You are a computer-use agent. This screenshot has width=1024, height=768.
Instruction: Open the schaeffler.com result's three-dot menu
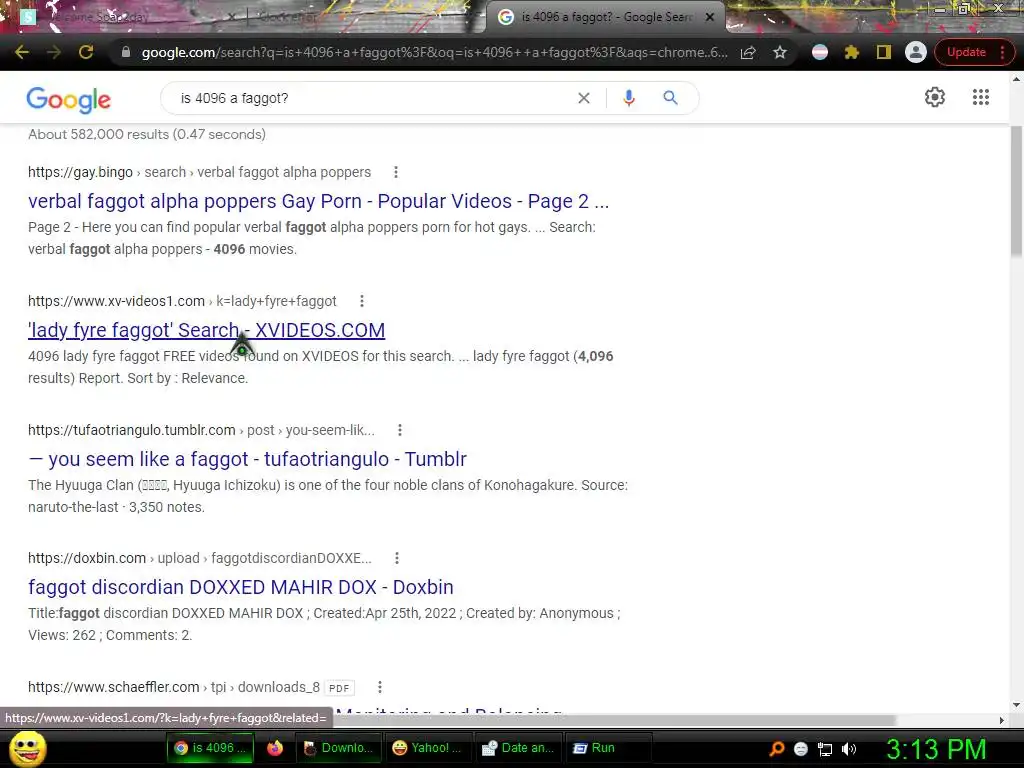point(379,687)
